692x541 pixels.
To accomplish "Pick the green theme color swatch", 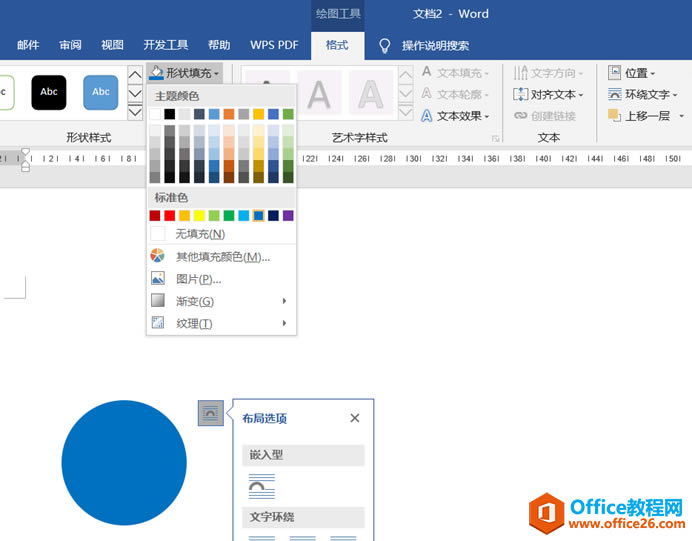I will [288, 114].
